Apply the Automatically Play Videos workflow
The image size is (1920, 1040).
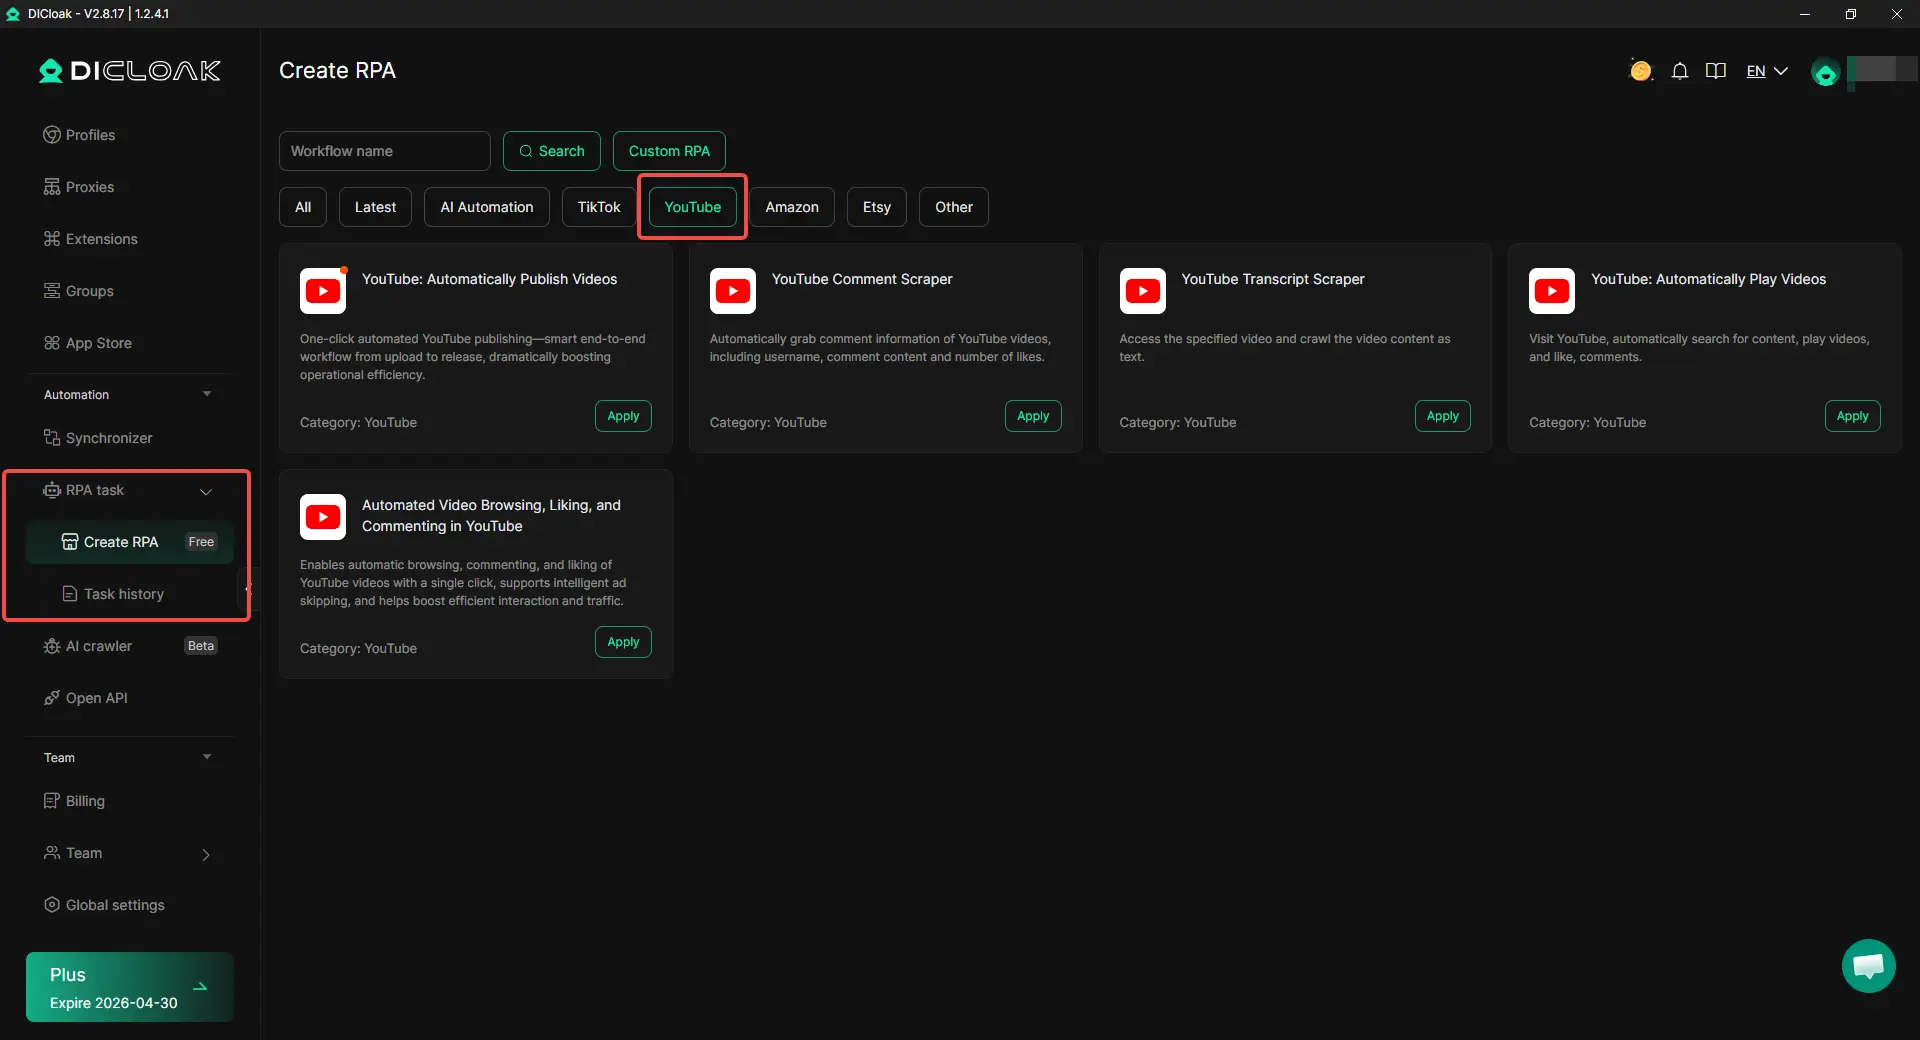[1852, 416]
